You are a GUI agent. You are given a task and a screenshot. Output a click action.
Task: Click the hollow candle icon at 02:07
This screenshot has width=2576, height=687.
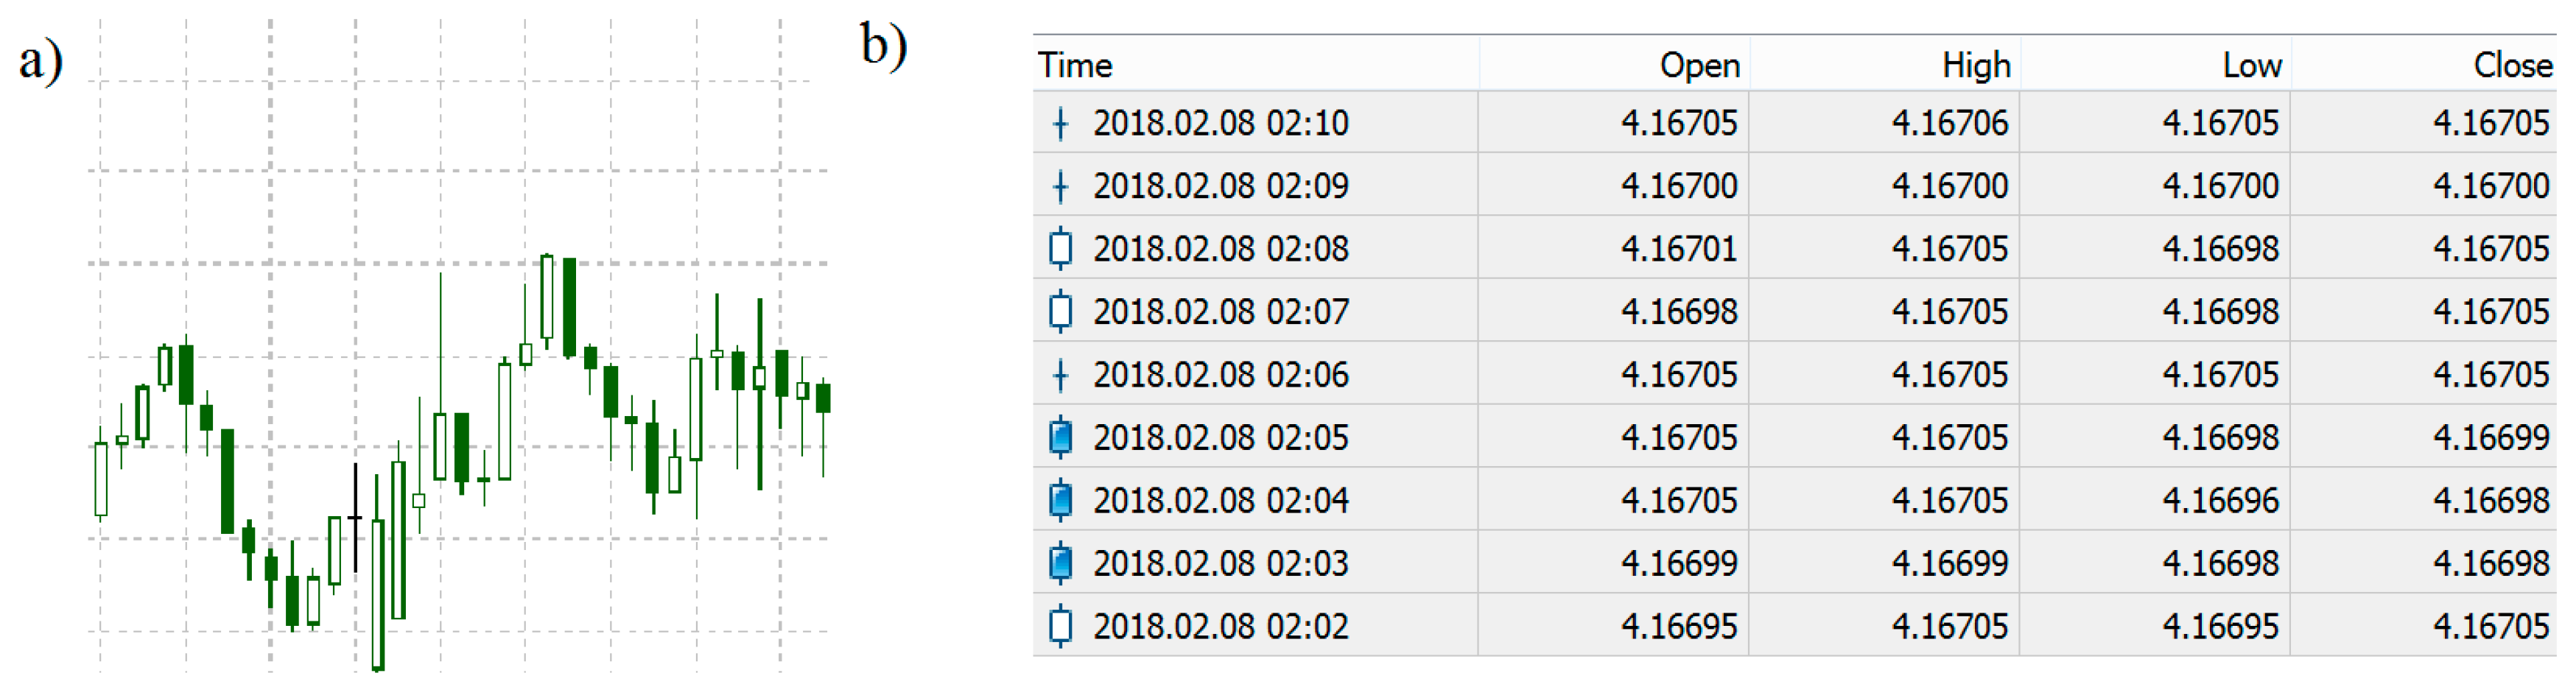click(x=1061, y=312)
